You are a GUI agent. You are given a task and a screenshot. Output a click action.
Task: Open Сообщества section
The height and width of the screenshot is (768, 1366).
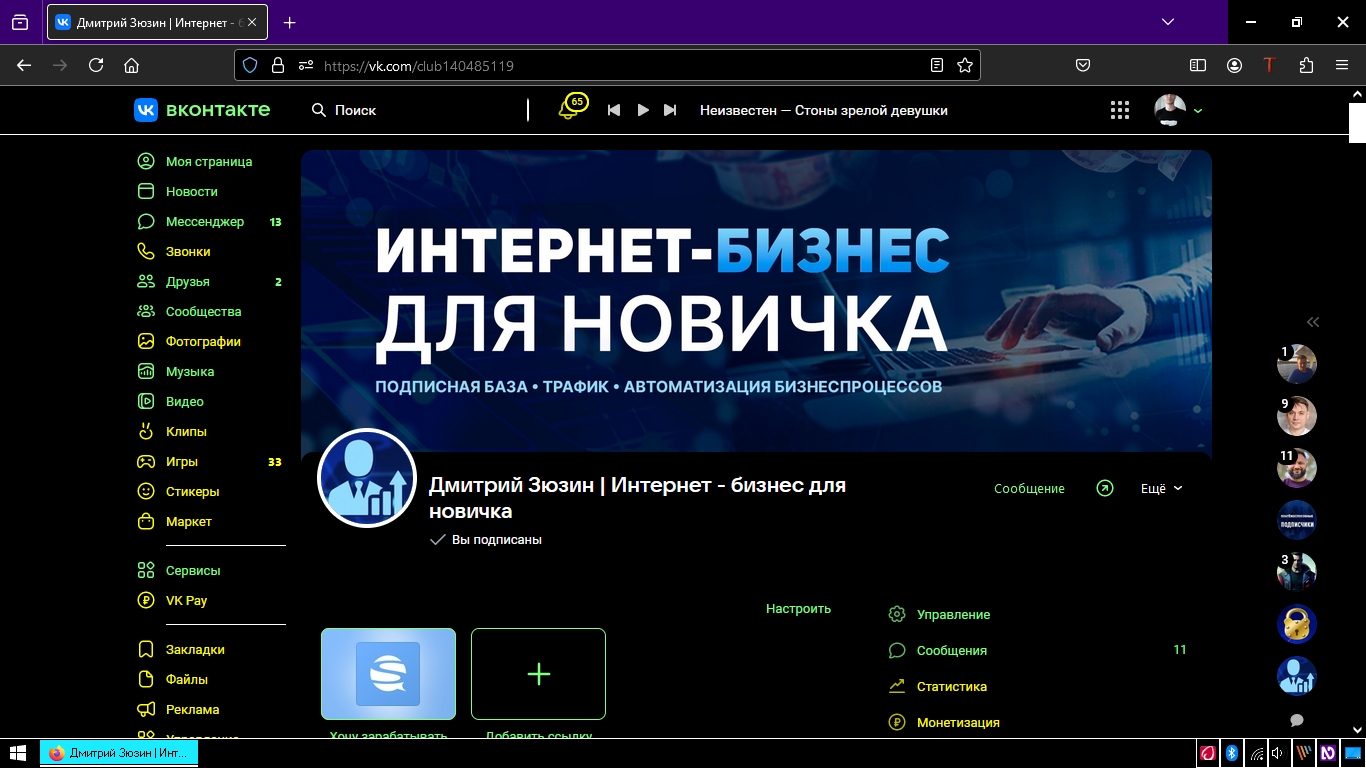point(204,311)
